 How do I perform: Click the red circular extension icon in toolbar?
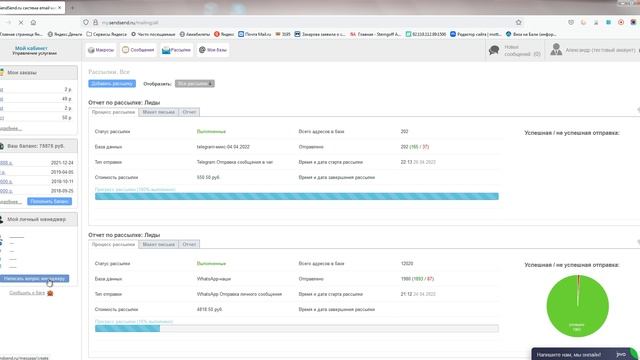pos(621,22)
